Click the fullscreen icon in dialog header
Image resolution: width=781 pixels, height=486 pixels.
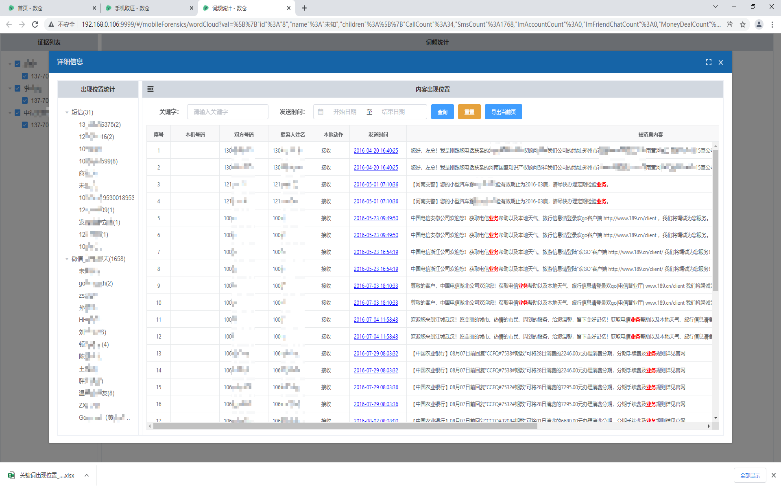coord(708,62)
